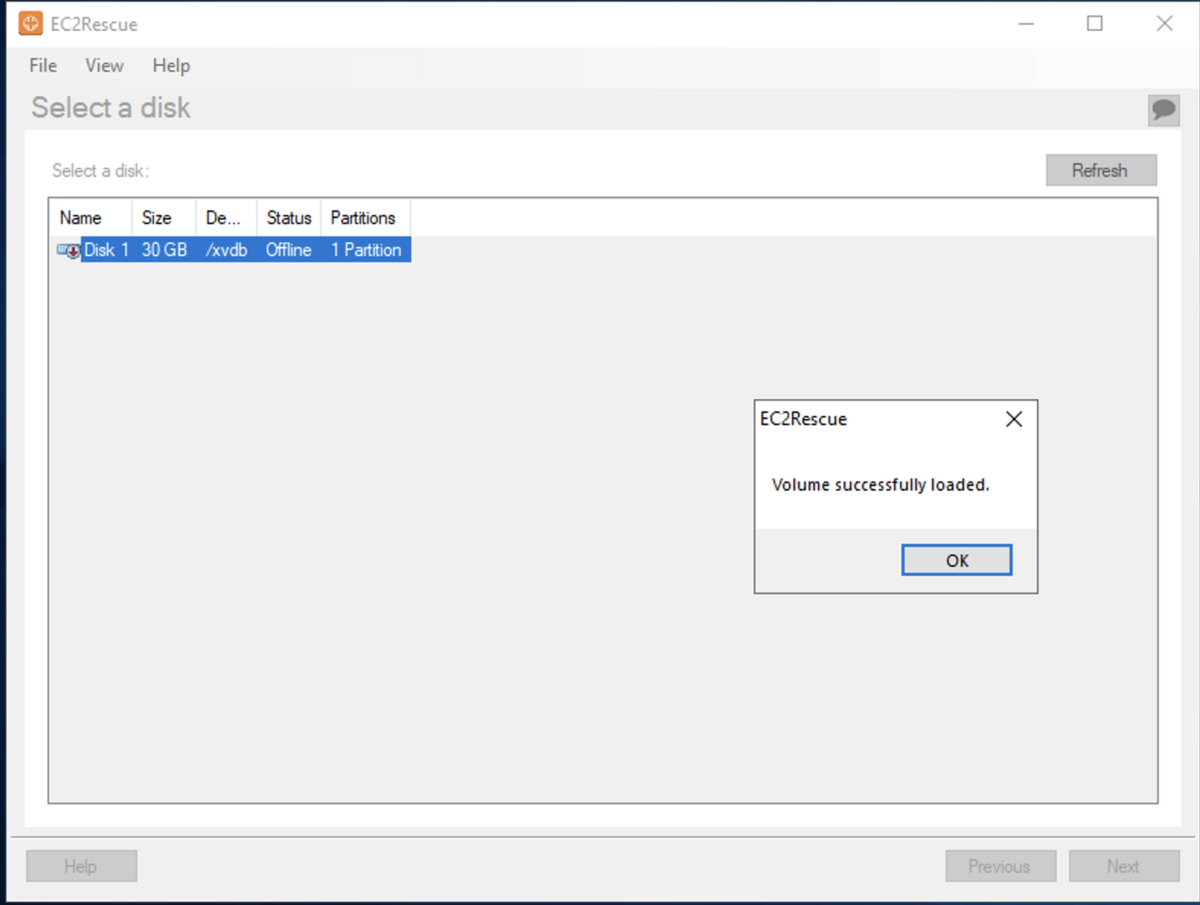
Task: Click the Offline status cell
Action: click(289, 250)
